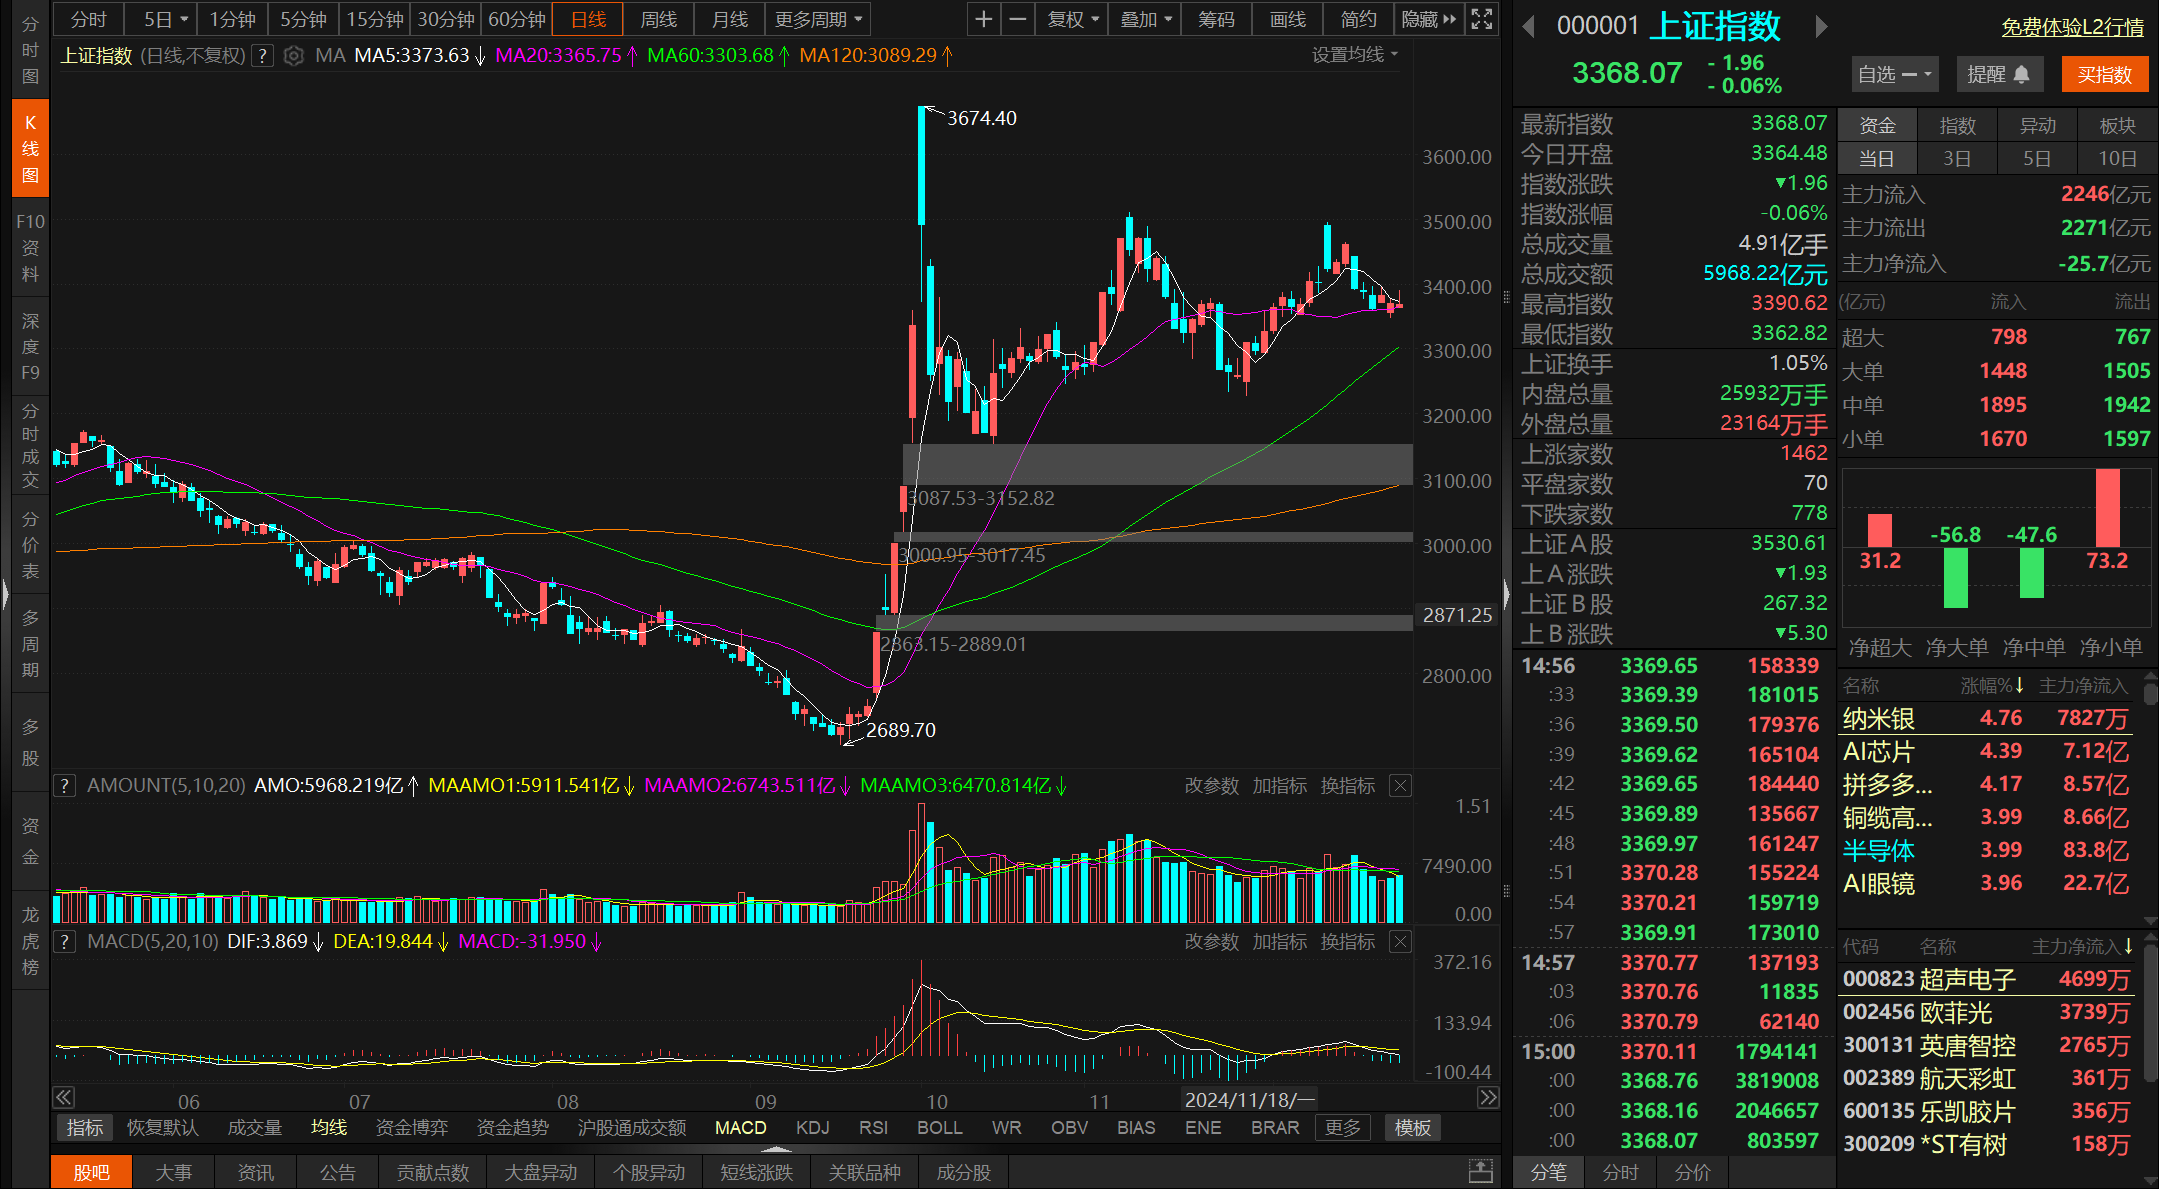Toggle 筹码 chip distribution
This screenshot has height=1189, width=2159.
point(1216,19)
